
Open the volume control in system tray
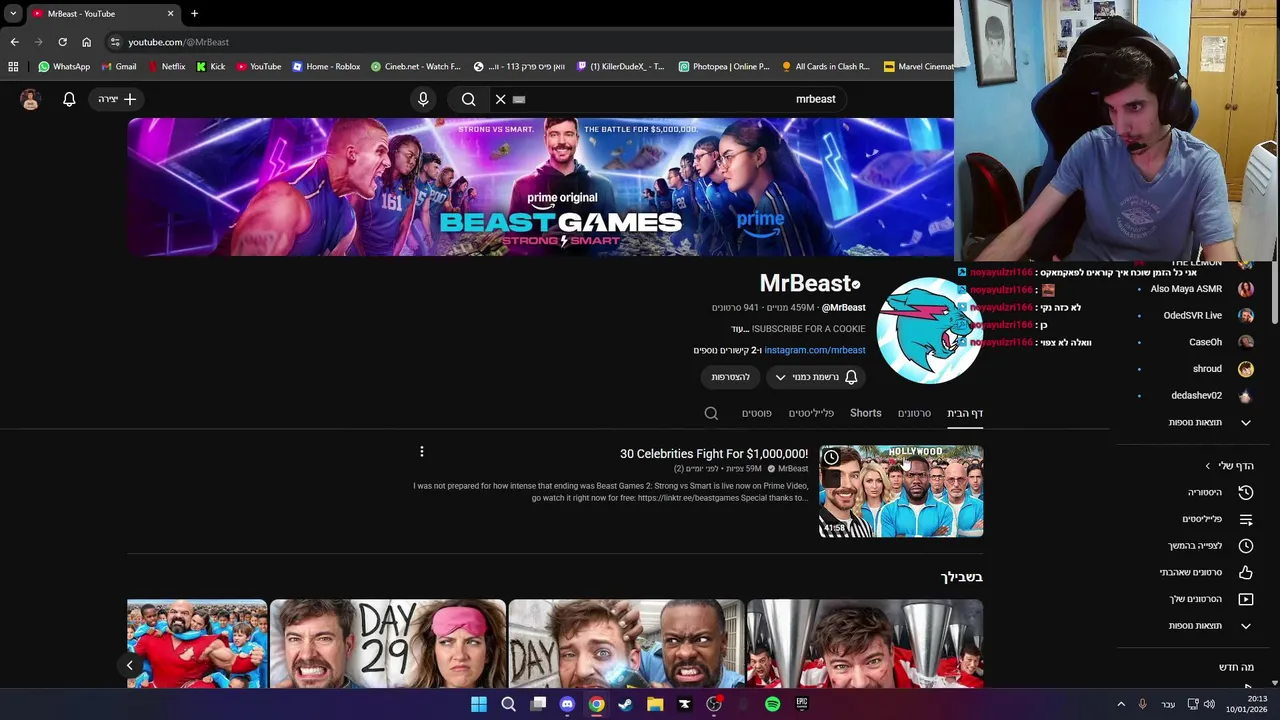click(1209, 704)
